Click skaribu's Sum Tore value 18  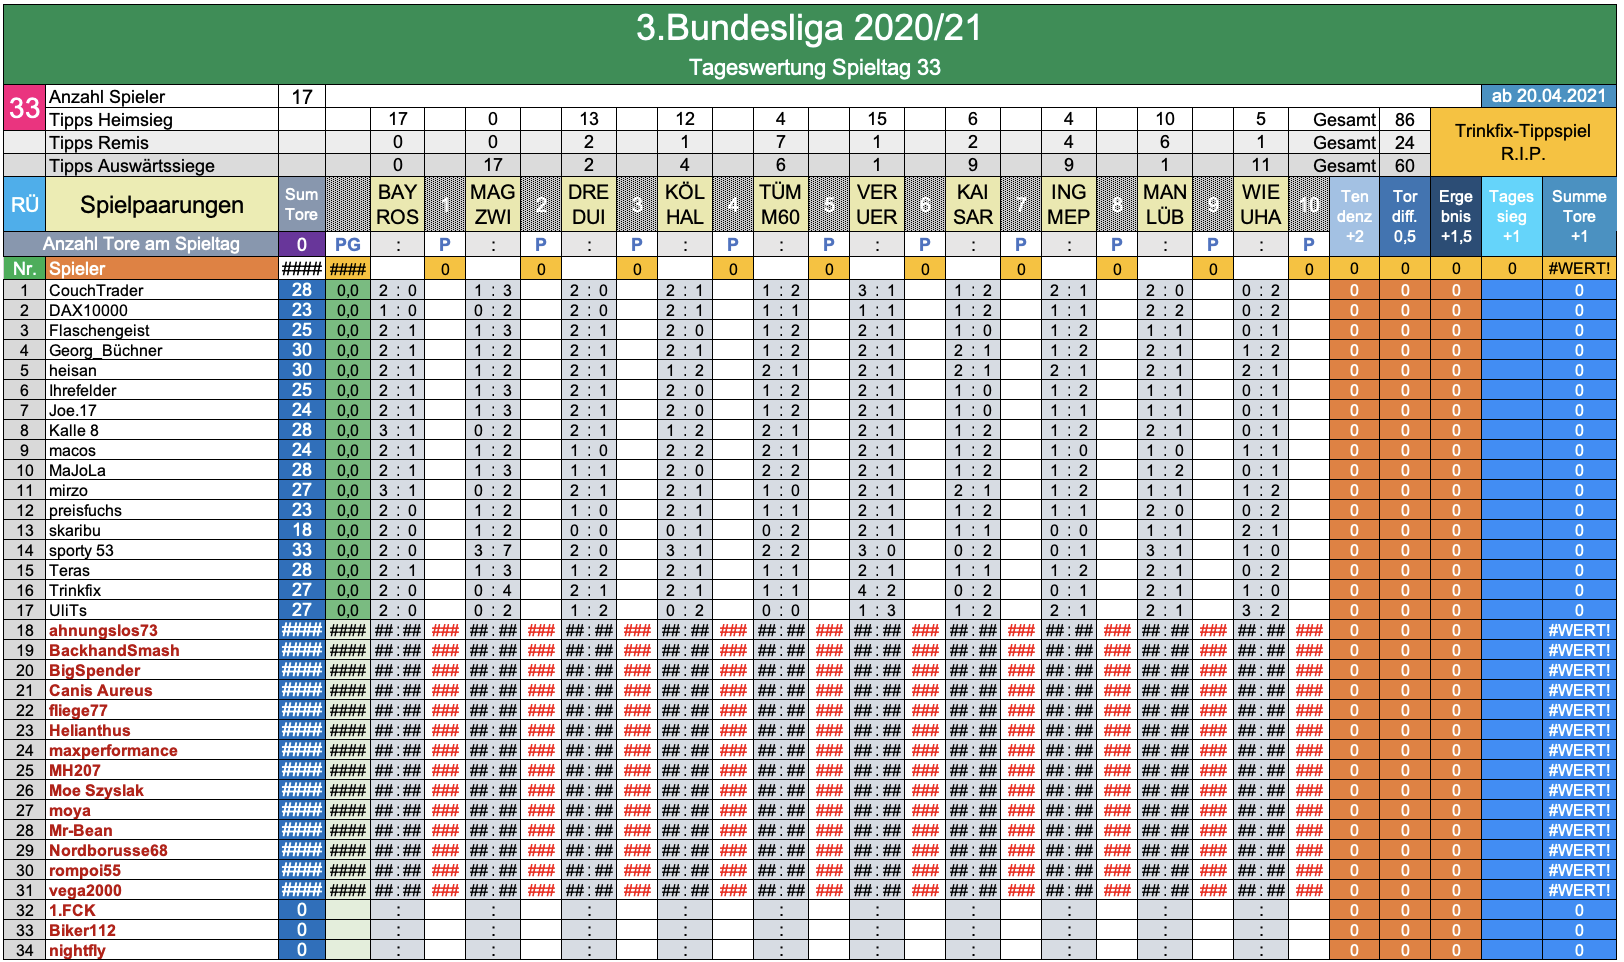coord(302,530)
